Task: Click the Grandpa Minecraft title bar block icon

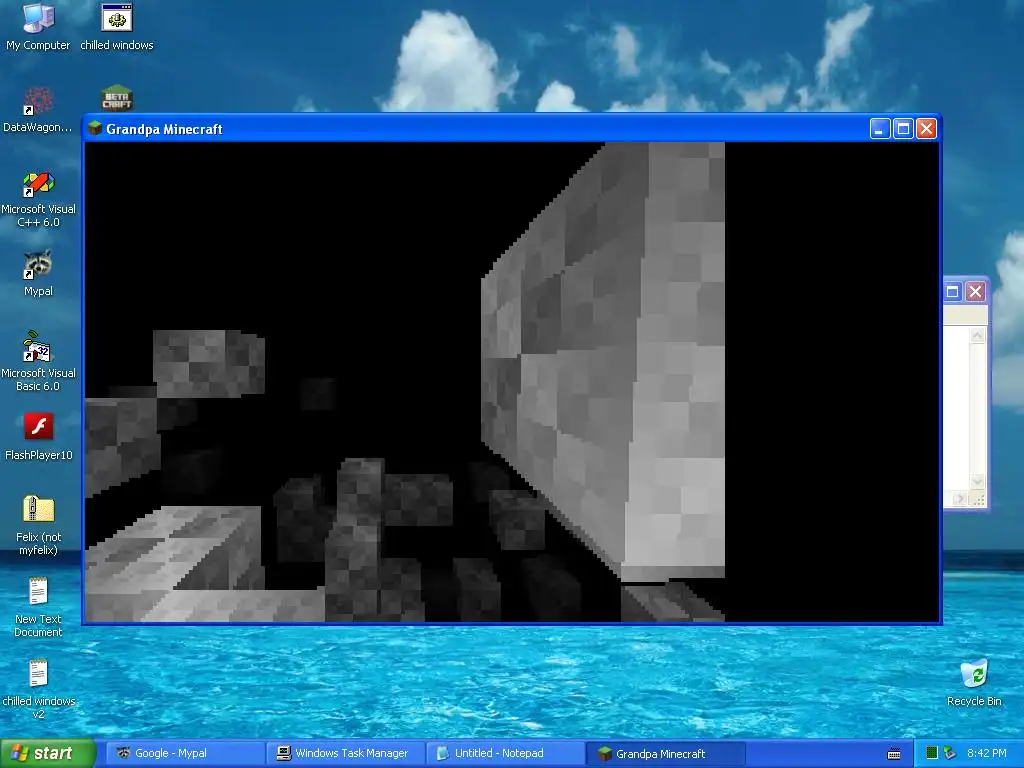Action: pyautogui.click(x=95, y=128)
